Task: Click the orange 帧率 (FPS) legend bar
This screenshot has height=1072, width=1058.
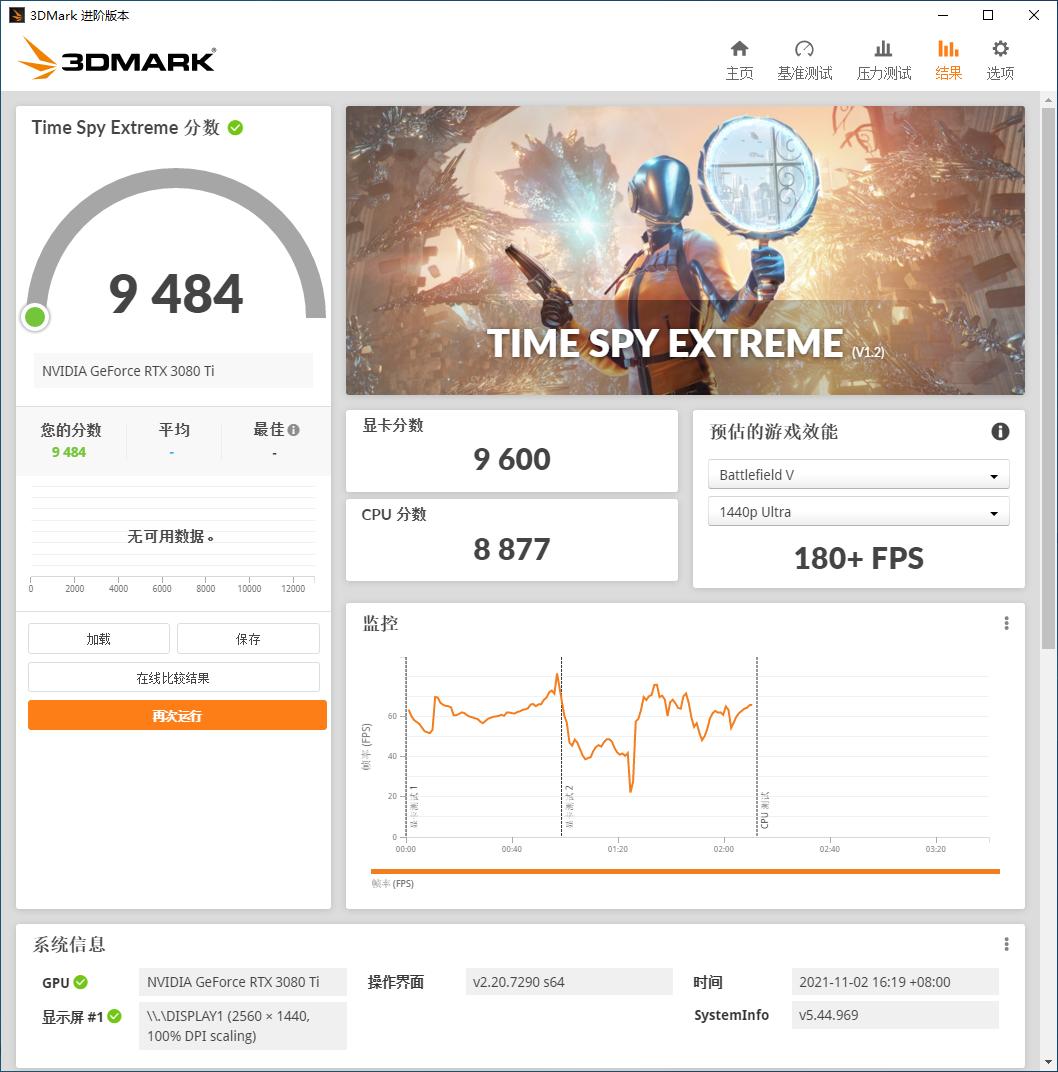Action: [x=685, y=871]
